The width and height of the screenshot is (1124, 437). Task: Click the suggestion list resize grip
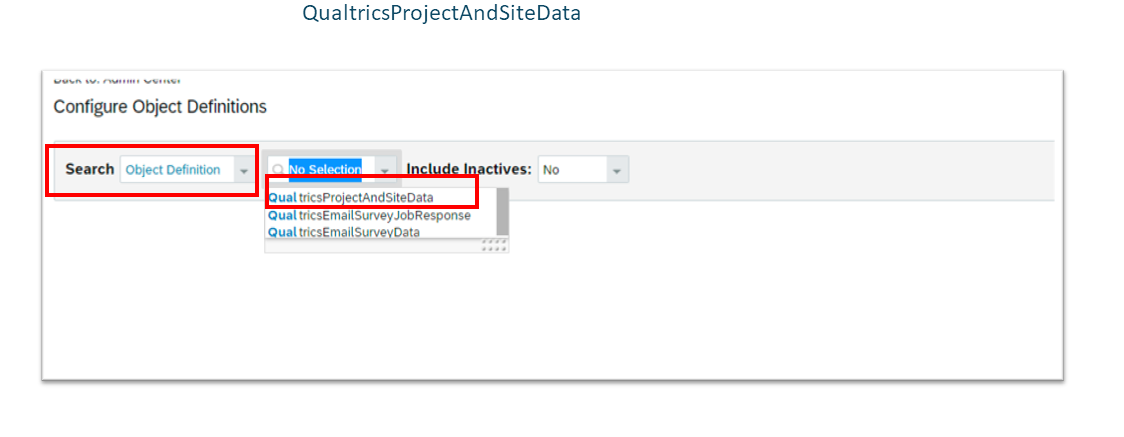coord(495,246)
